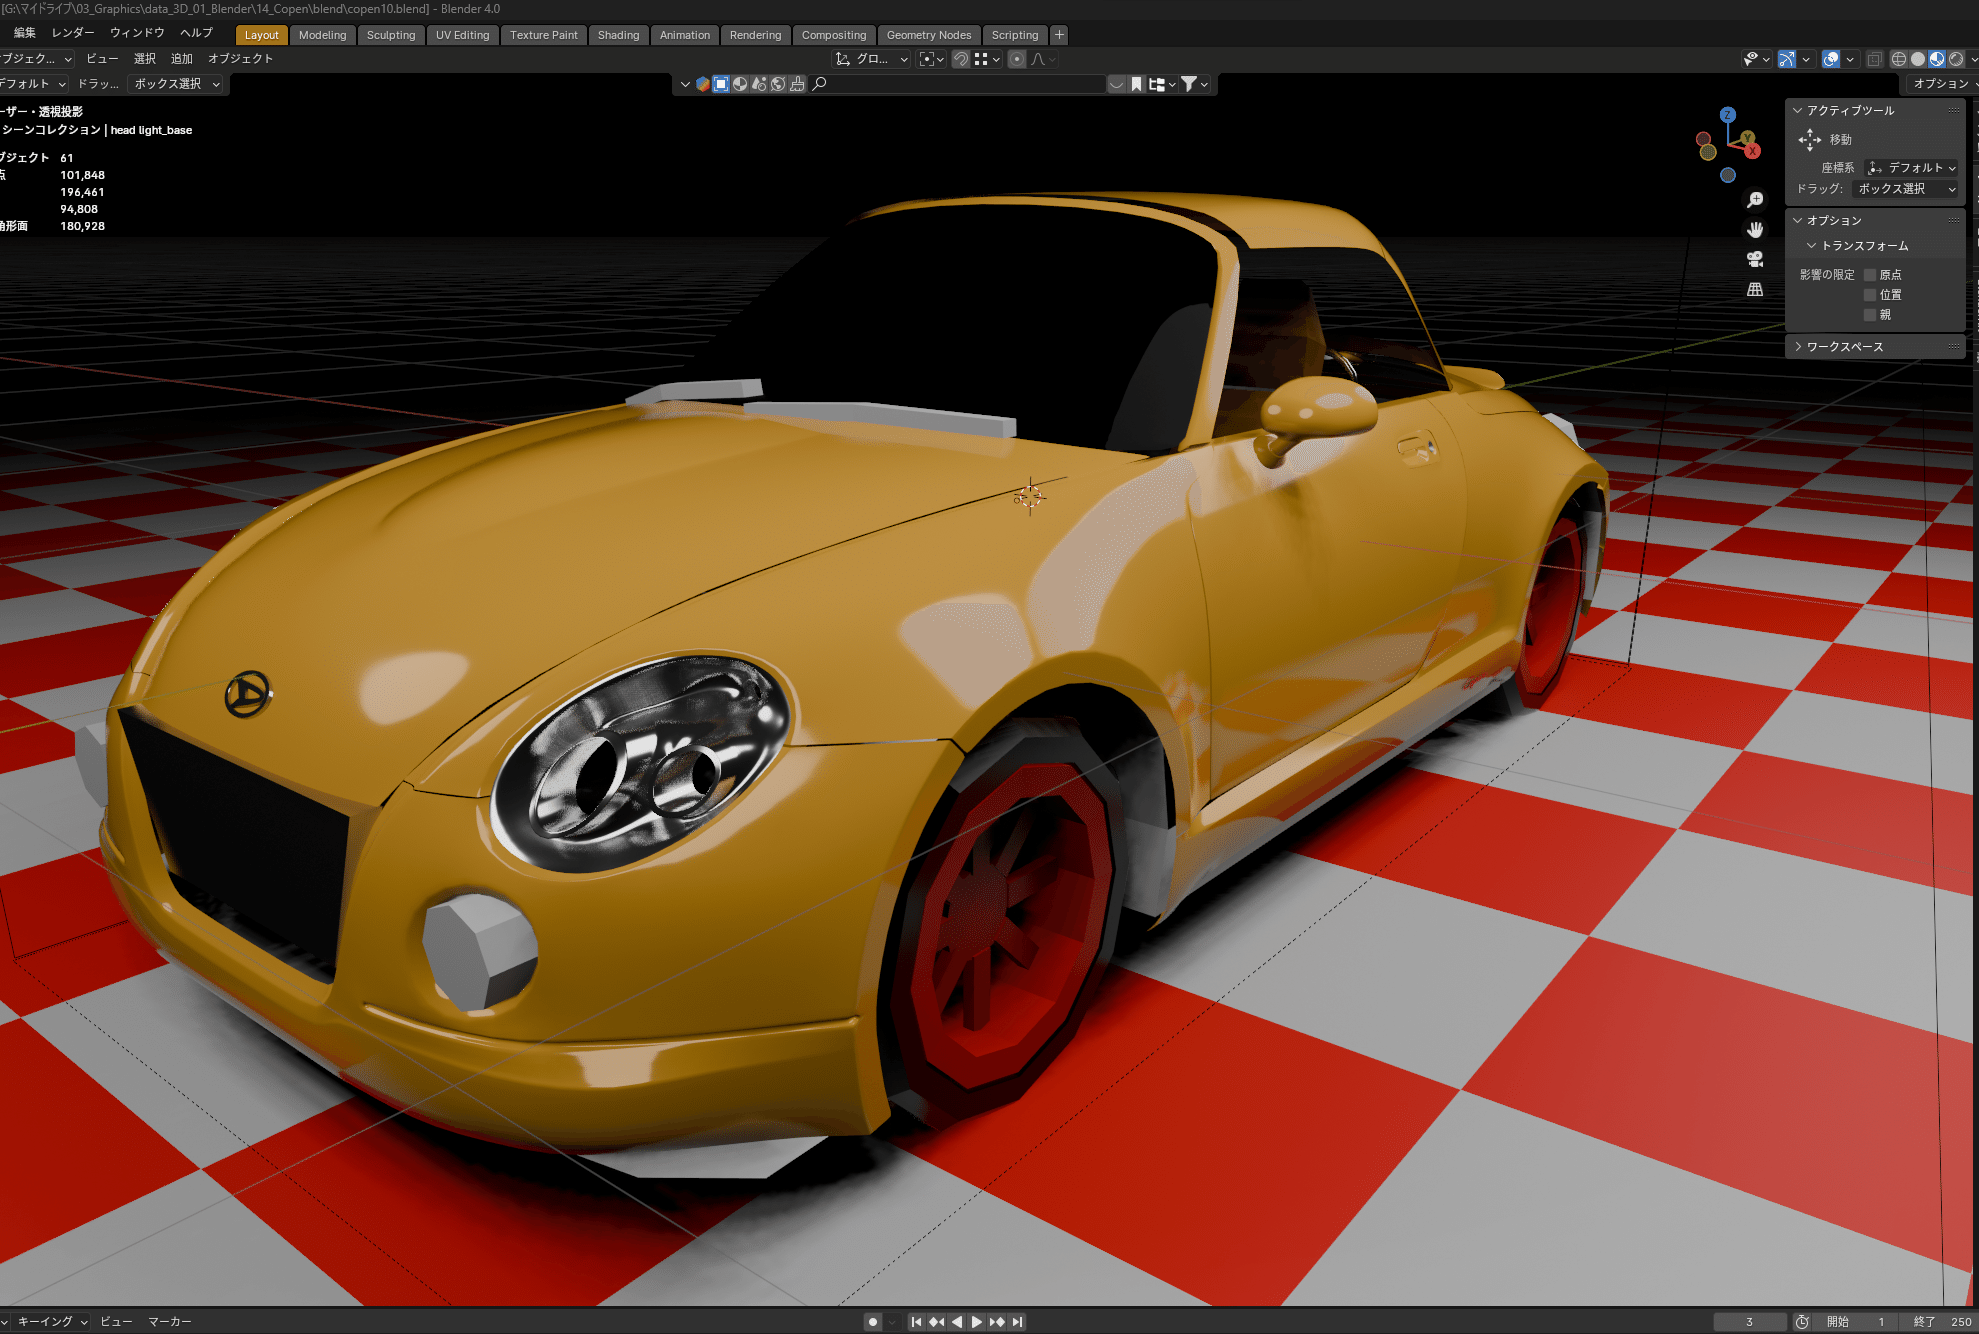Click the zoom magnifier icon beside the viewport
This screenshot has height=1334, width=1979.
pos(1755,199)
